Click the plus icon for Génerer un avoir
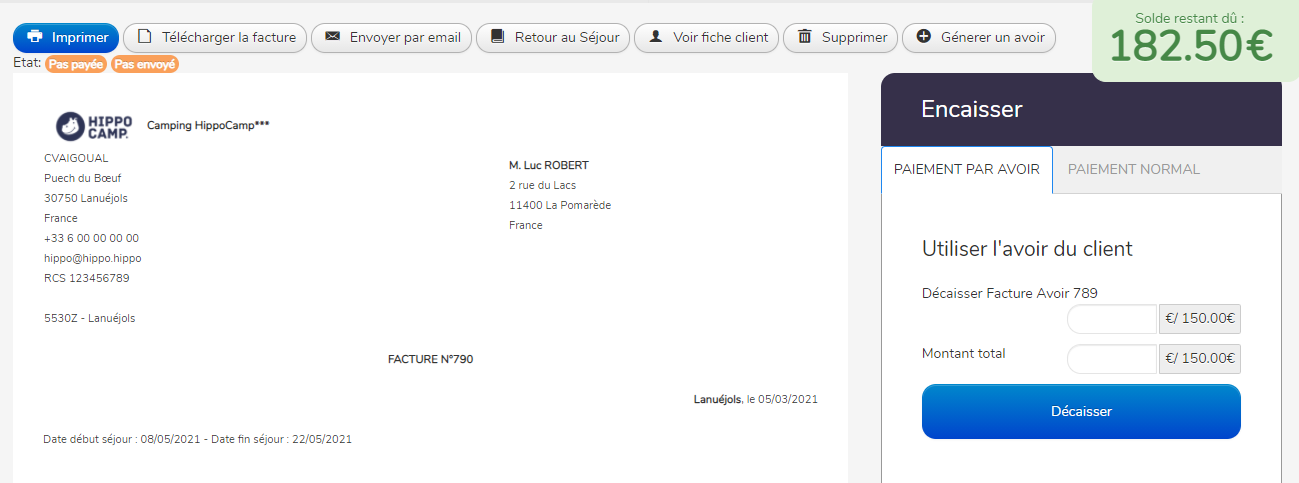 [924, 37]
